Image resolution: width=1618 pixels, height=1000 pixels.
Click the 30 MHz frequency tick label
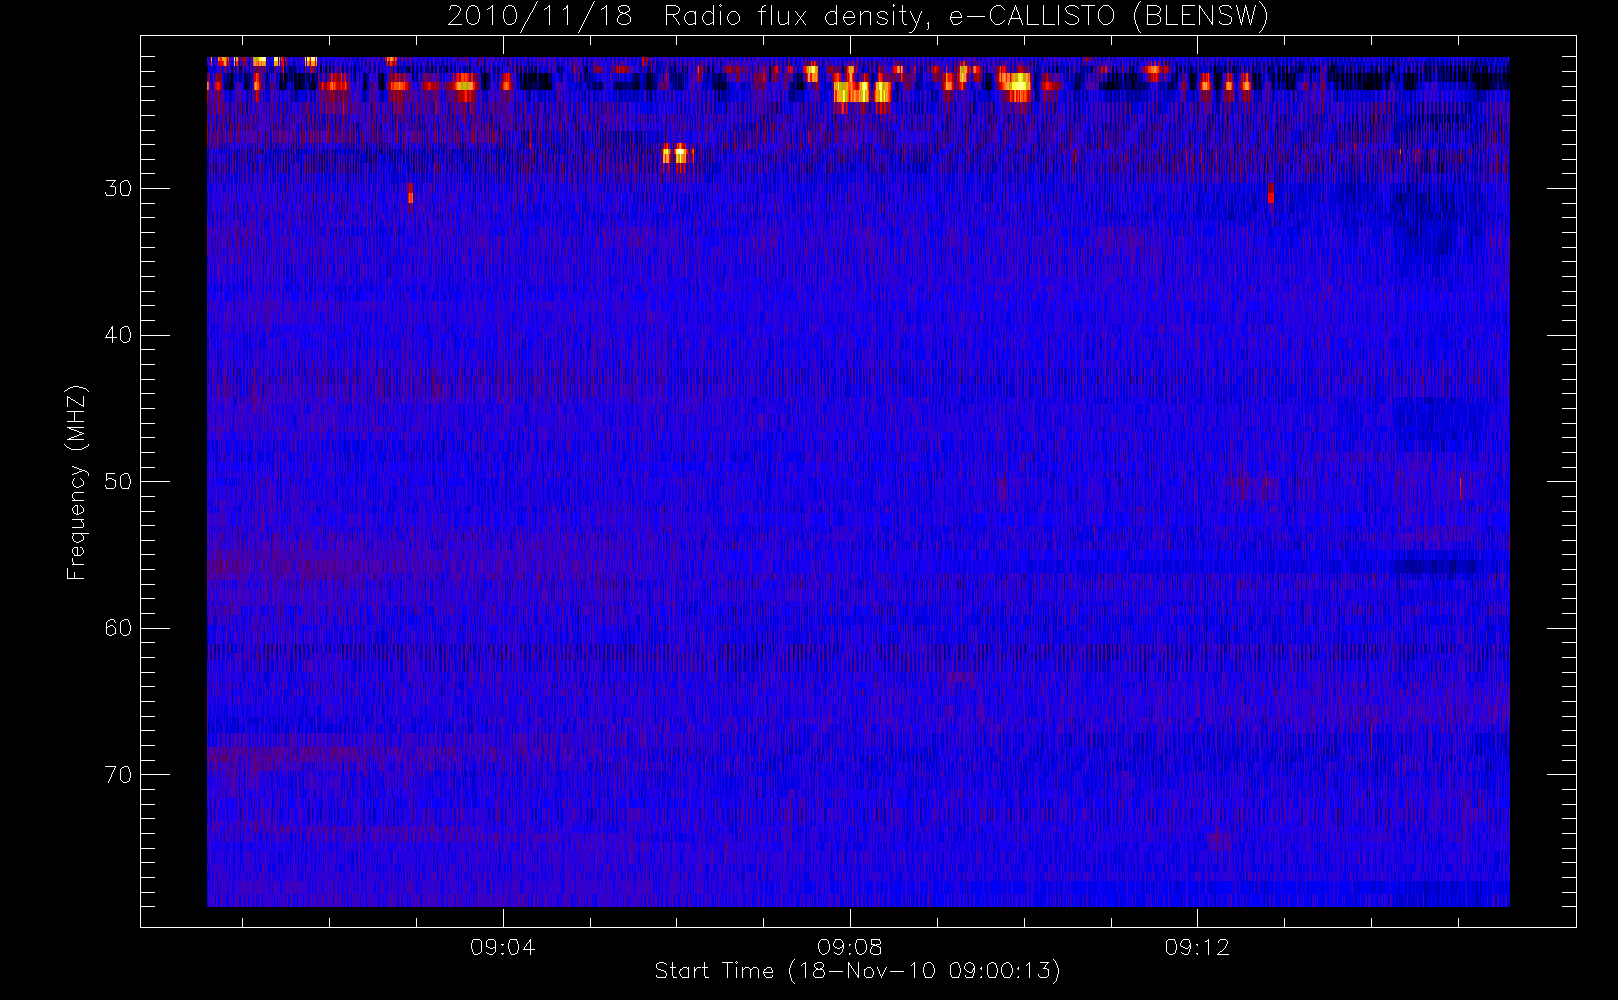pyautogui.click(x=118, y=188)
